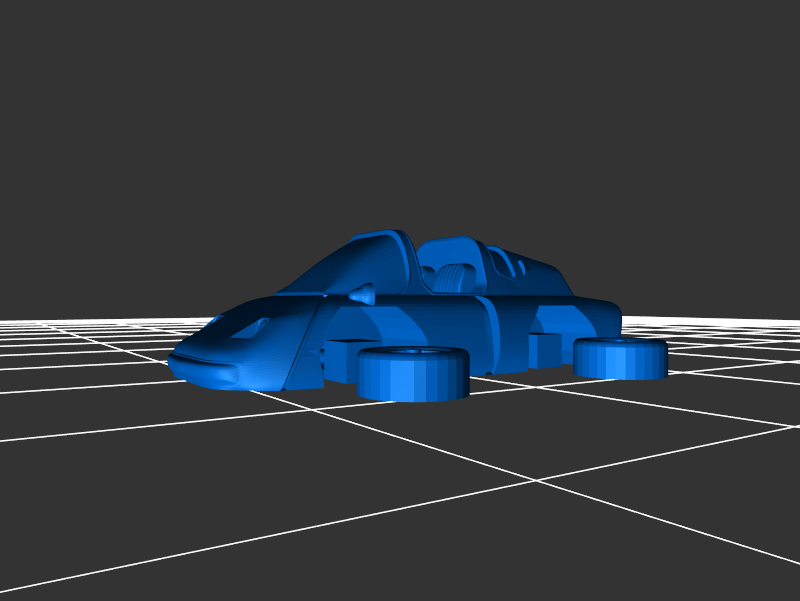The width and height of the screenshot is (800, 601).
Task: Click the grid line intersection in front of the car
Action: tap(536, 481)
